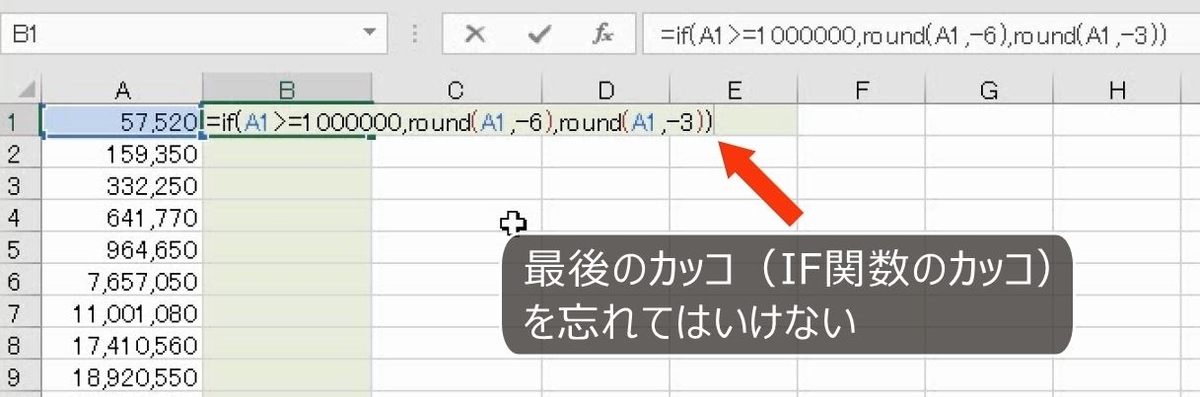Image resolution: width=1200 pixels, height=397 pixels.
Task: Select row 7 header
Action: click(21, 313)
